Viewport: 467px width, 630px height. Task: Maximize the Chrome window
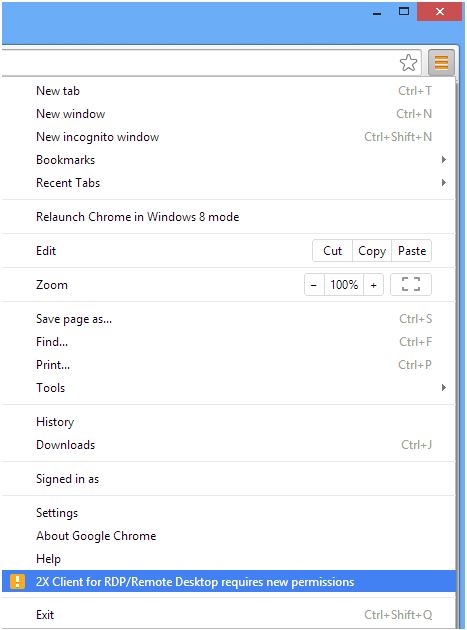tap(404, 11)
